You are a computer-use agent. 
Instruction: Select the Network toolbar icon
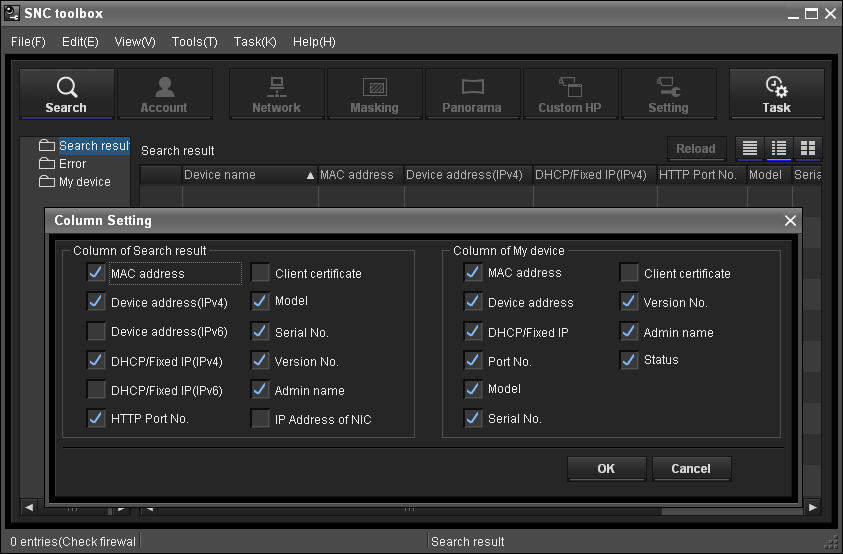coord(276,94)
